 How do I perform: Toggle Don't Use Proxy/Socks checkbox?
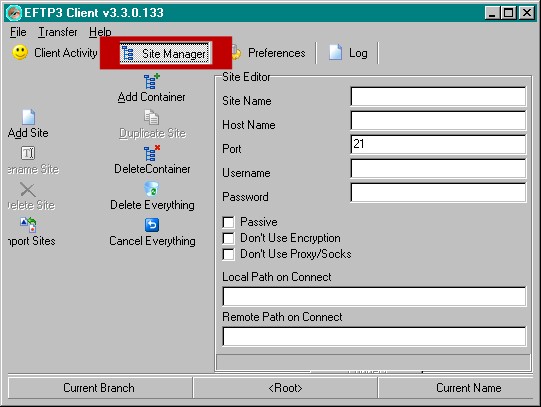tap(228, 255)
